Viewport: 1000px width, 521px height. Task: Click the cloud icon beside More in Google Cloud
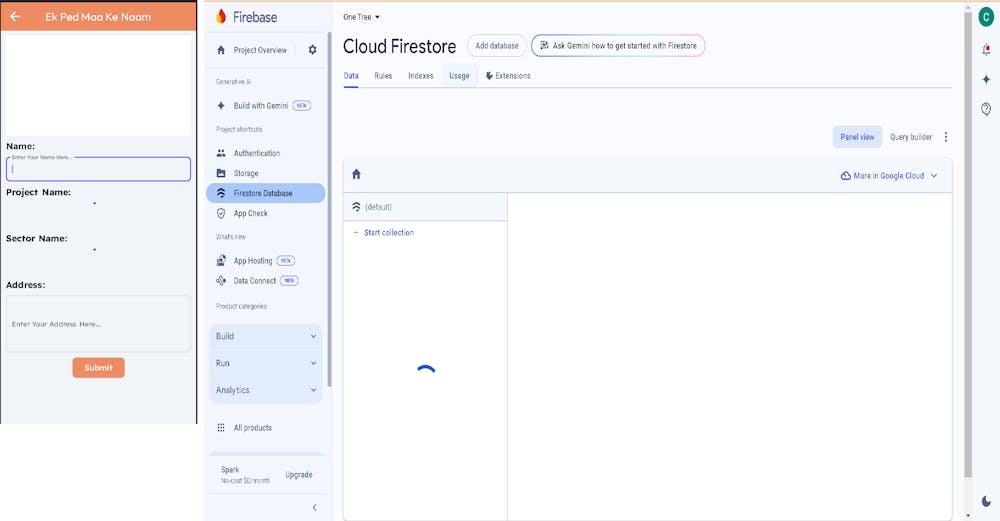846,175
